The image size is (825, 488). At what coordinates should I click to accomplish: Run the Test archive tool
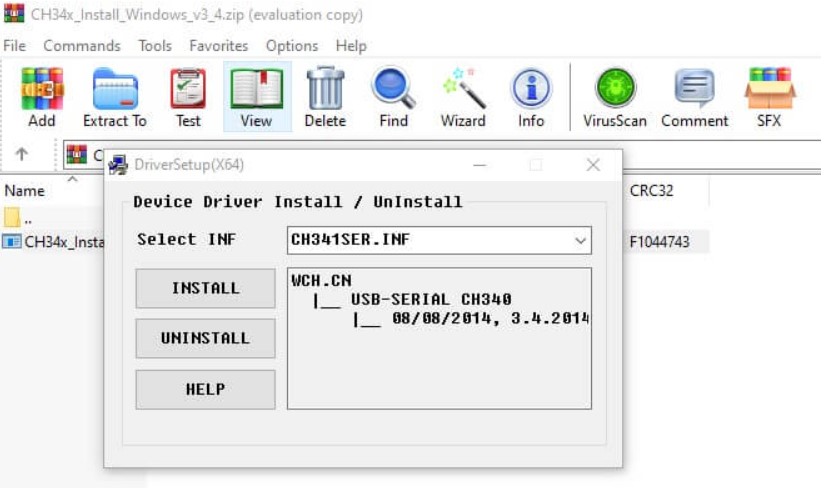click(188, 97)
